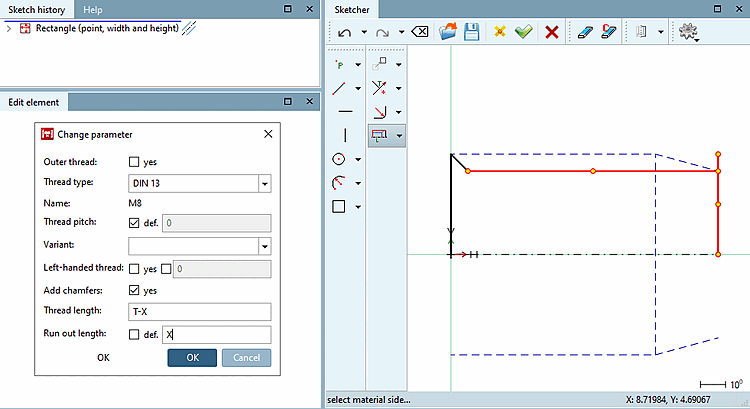The image size is (750, 409).
Task: Open the Variant dropdown
Action: pos(264,245)
